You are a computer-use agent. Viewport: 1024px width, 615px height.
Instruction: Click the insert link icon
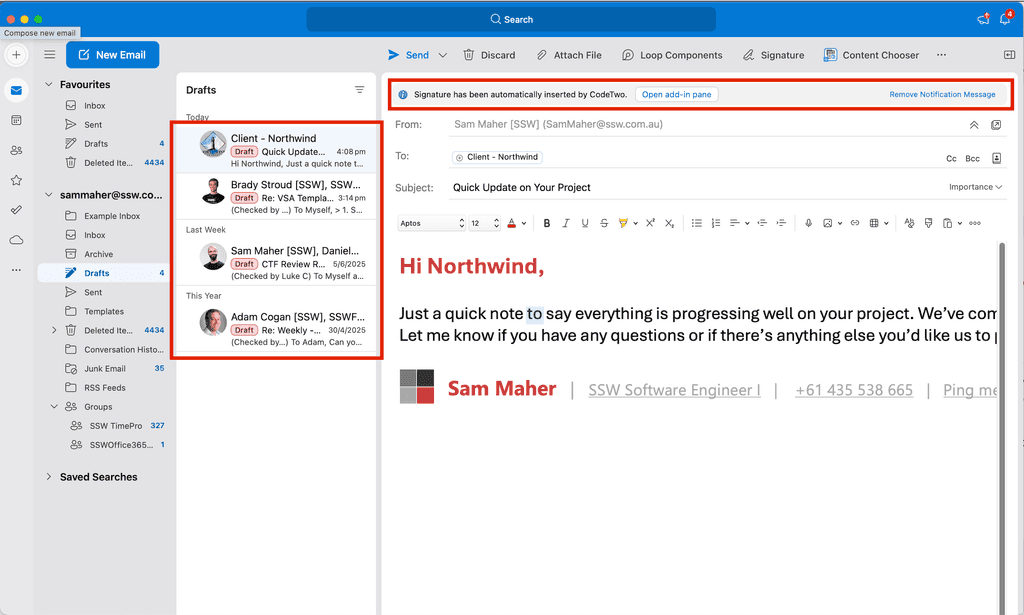point(855,223)
